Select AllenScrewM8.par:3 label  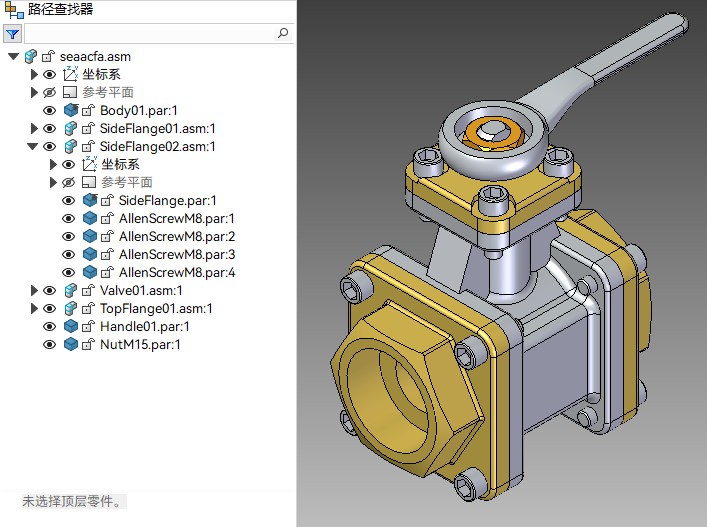click(x=177, y=255)
